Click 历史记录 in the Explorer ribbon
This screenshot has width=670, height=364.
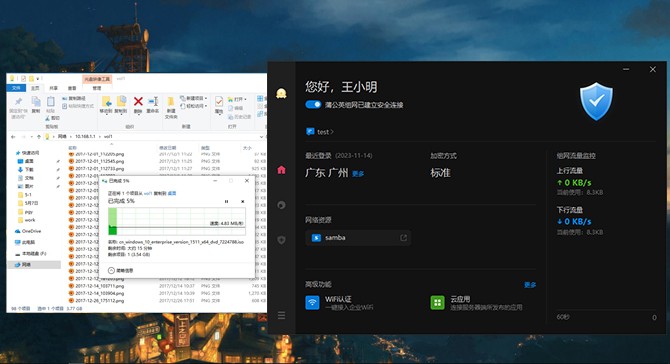click(x=239, y=117)
